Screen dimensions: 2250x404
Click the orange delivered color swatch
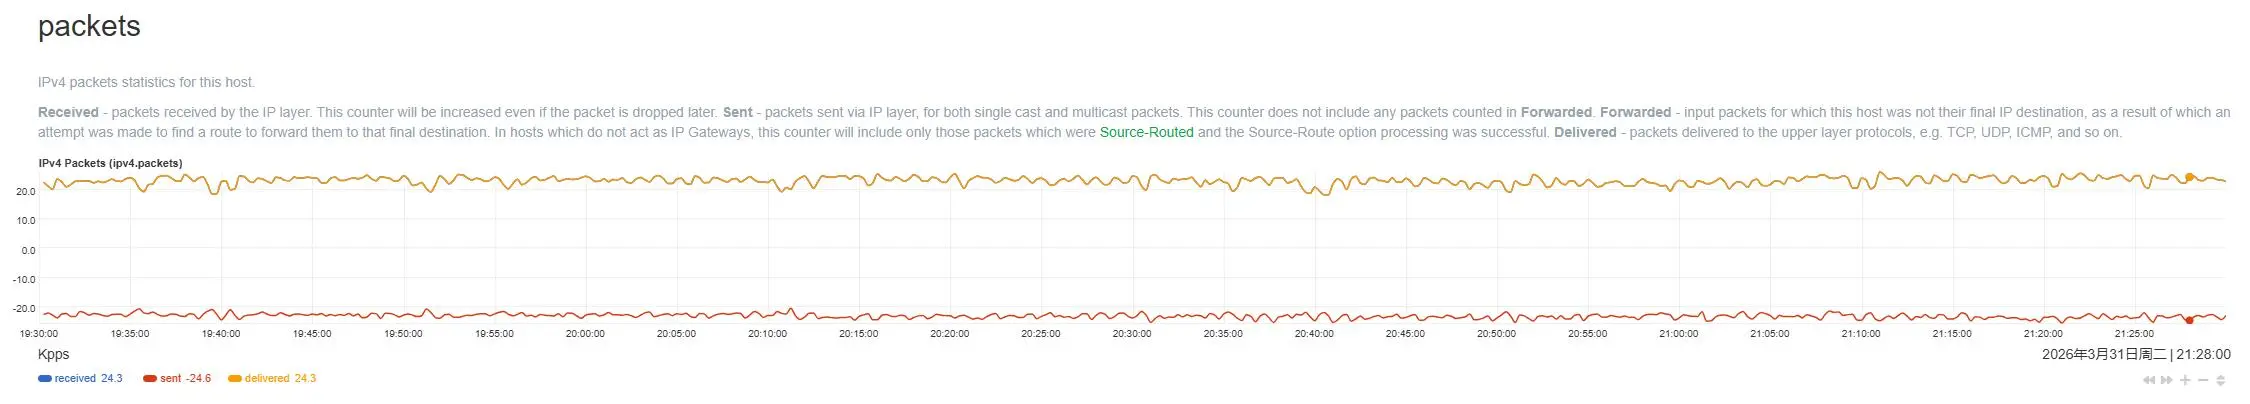[235, 379]
